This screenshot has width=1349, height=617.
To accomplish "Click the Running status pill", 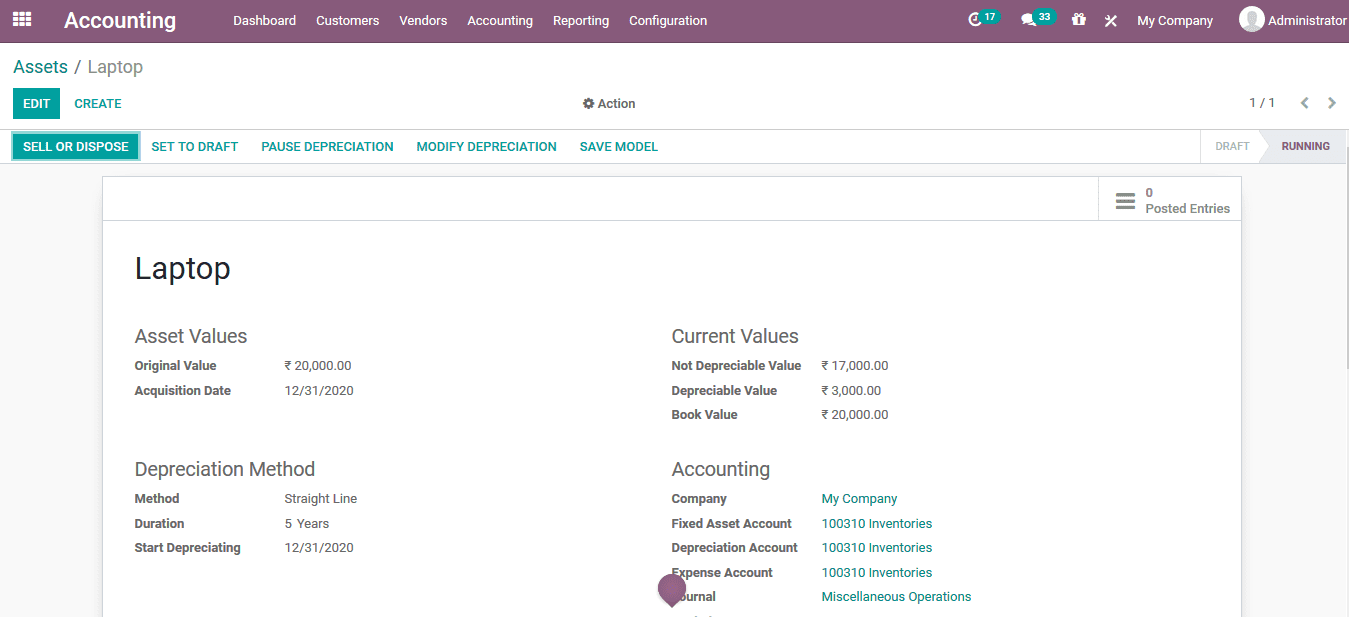I will tap(1304, 146).
